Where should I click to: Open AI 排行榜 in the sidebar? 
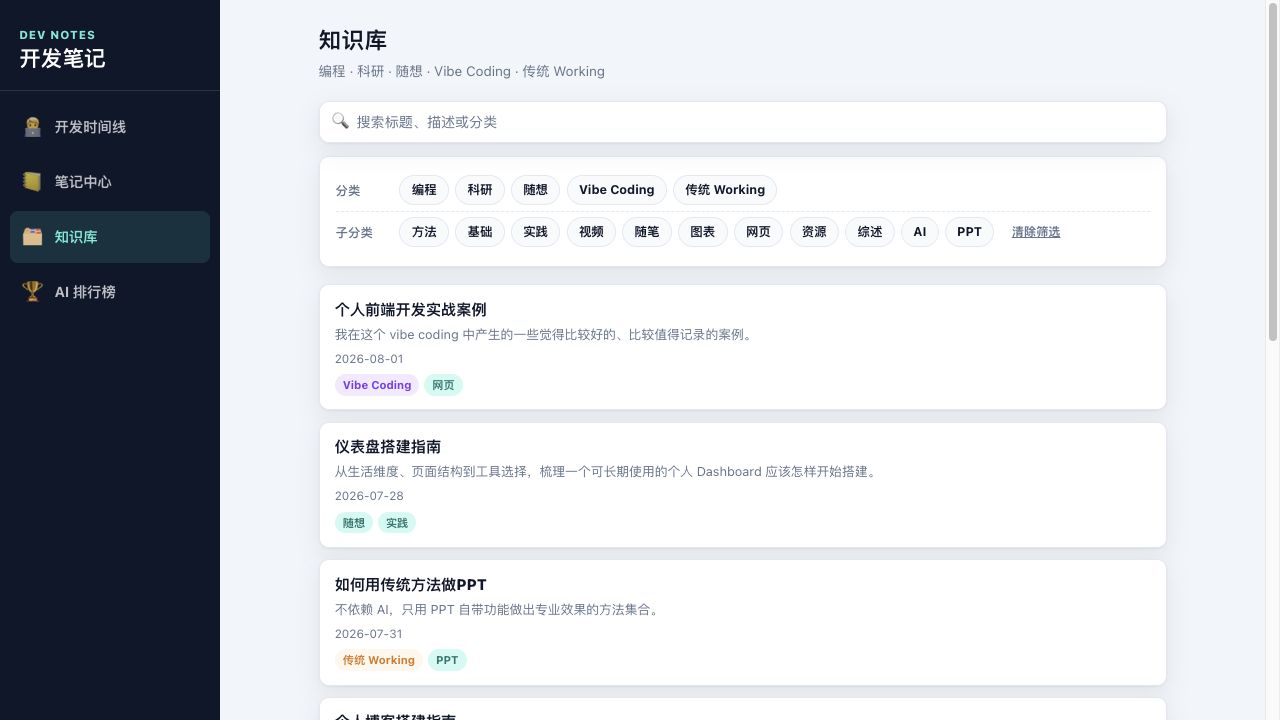point(110,292)
